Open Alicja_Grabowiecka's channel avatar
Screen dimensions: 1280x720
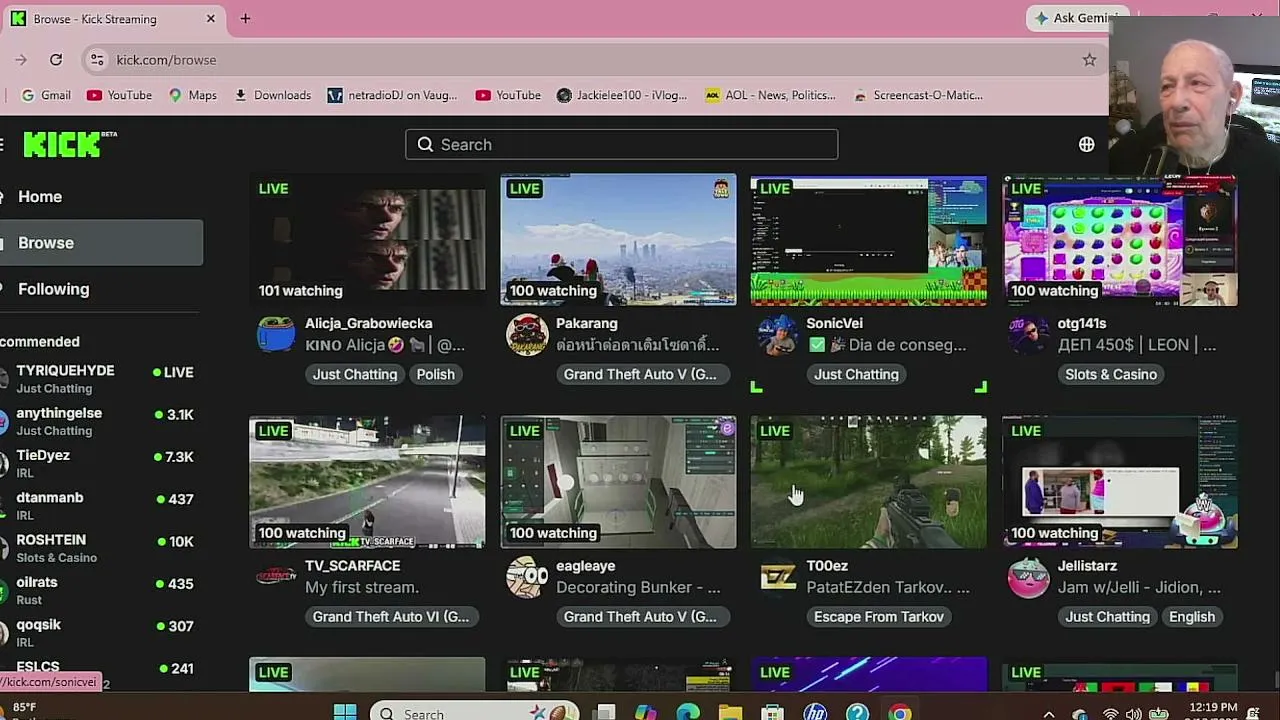[276, 335]
